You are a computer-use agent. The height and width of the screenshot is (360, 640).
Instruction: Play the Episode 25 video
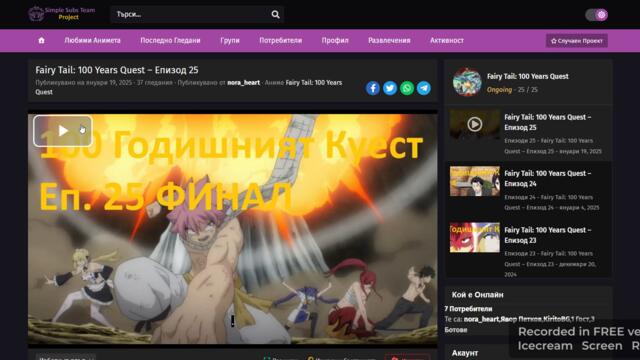[x=63, y=131]
